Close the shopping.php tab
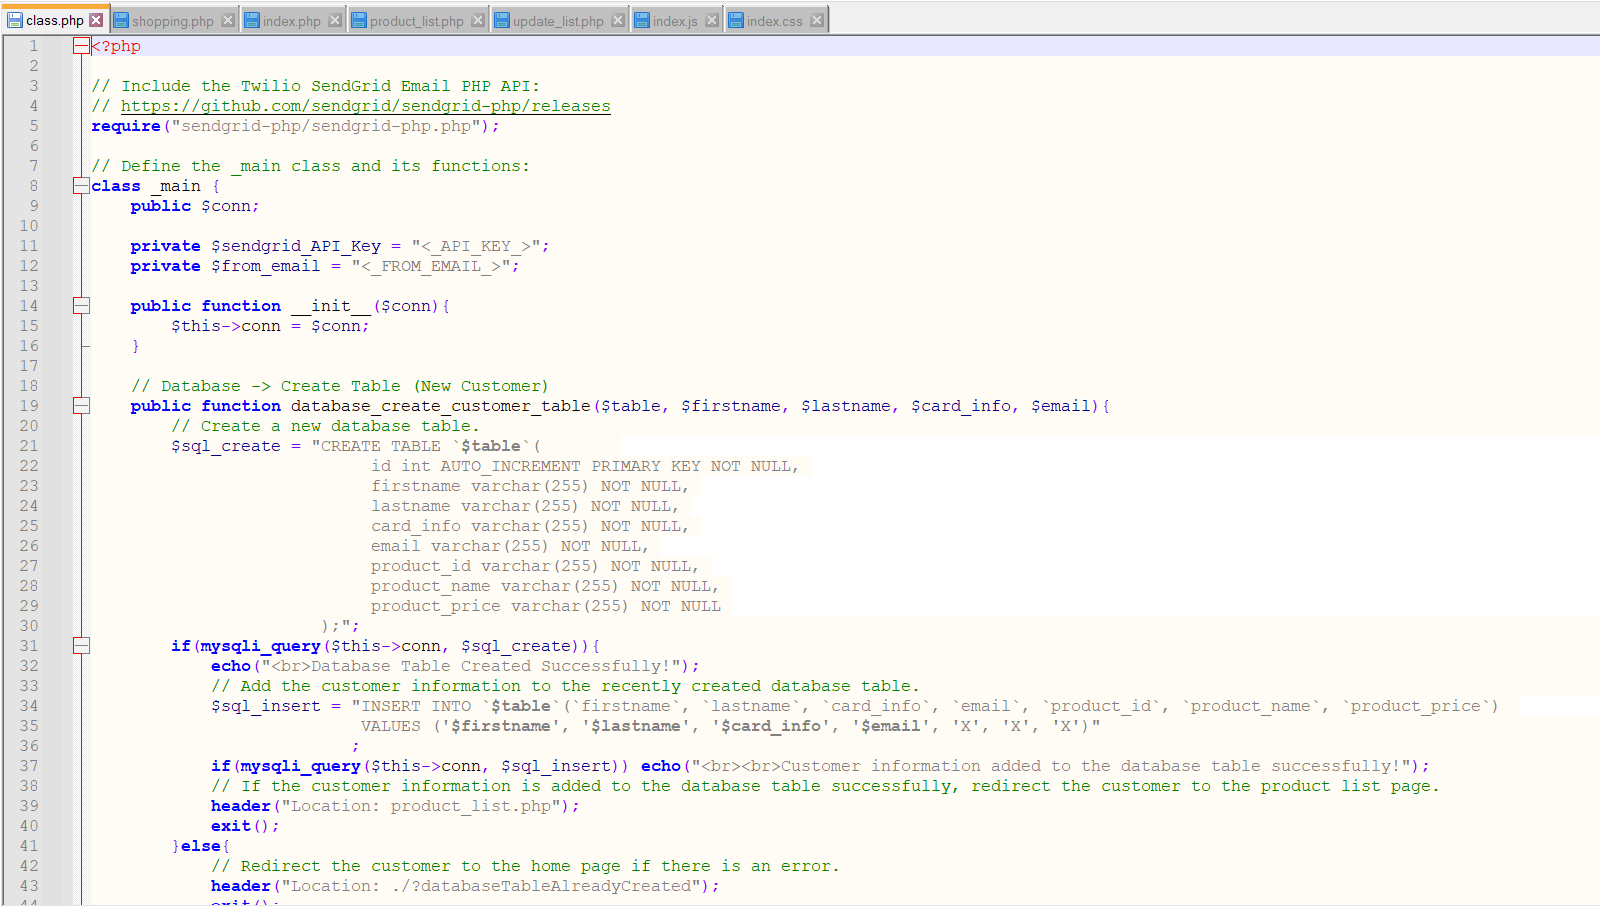 (229, 18)
